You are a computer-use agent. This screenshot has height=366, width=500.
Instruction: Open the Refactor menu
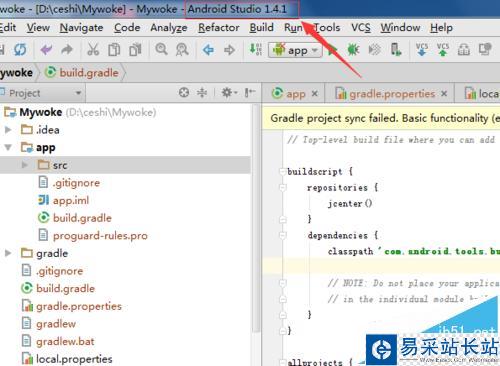(x=219, y=28)
